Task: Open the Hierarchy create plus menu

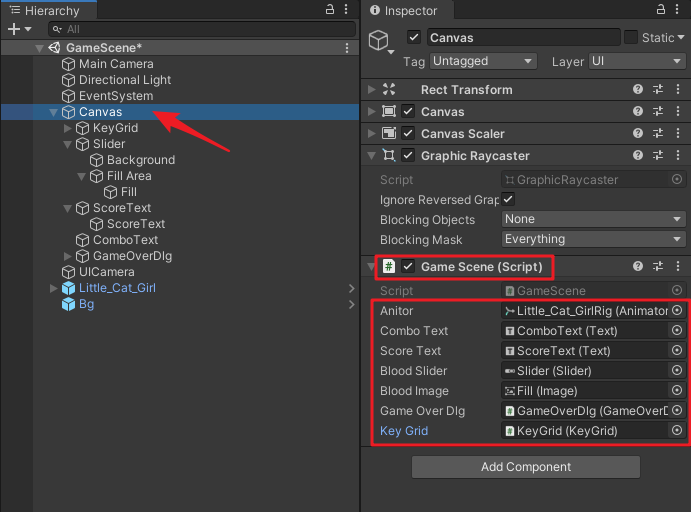Action: point(19,29)
